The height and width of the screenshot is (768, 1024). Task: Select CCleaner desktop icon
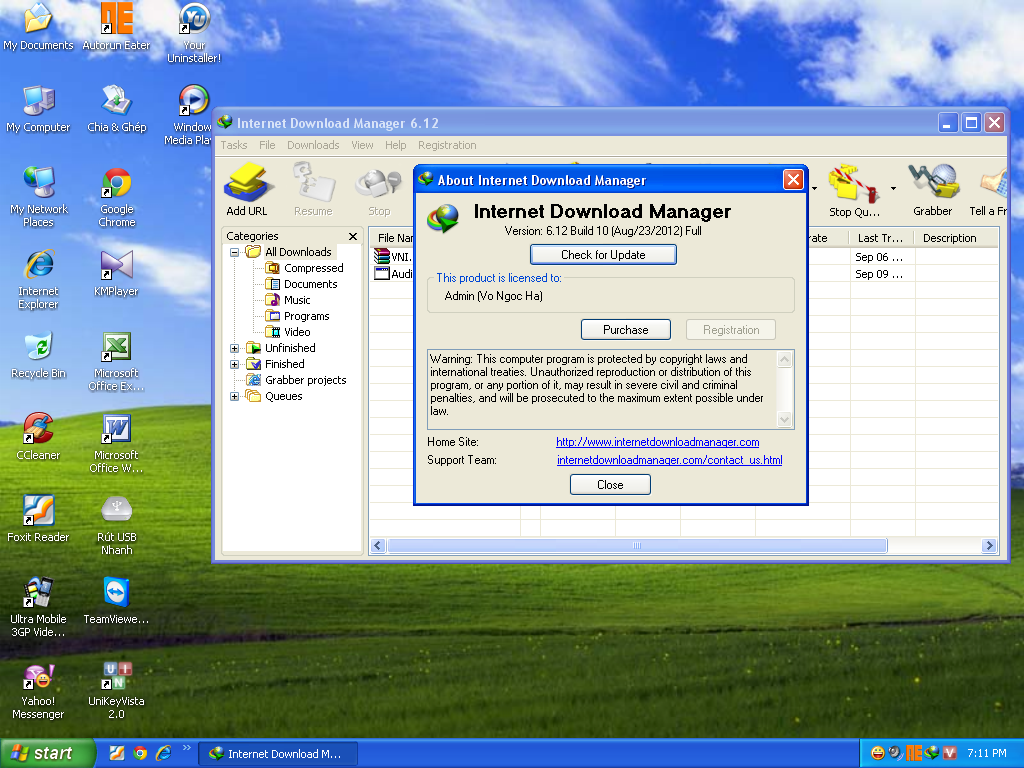point(38,437)
